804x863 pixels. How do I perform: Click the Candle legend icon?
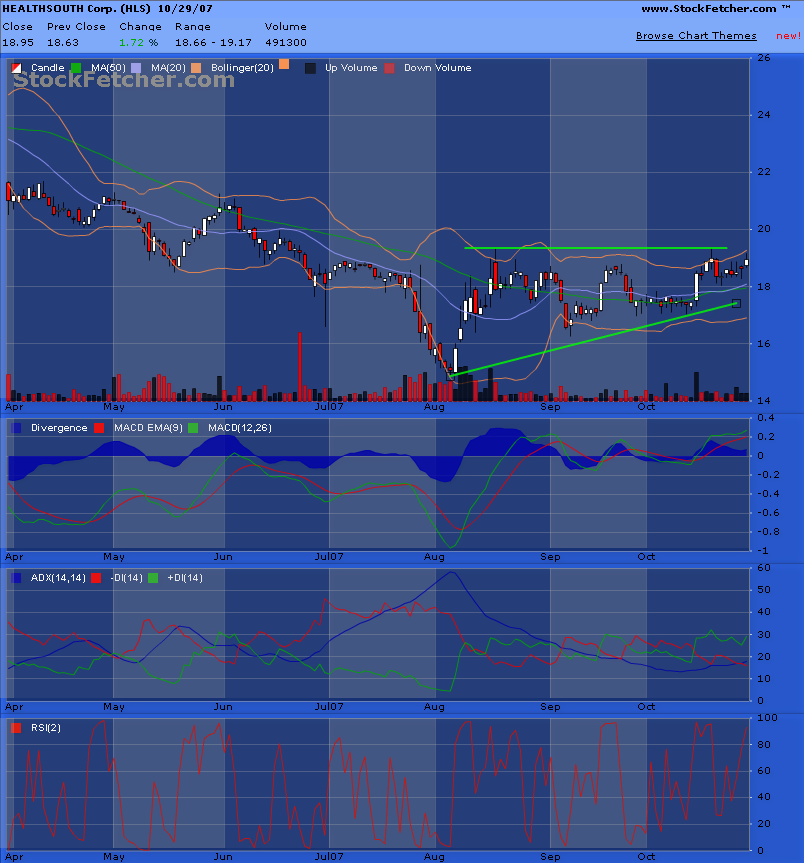coord(17,68)
